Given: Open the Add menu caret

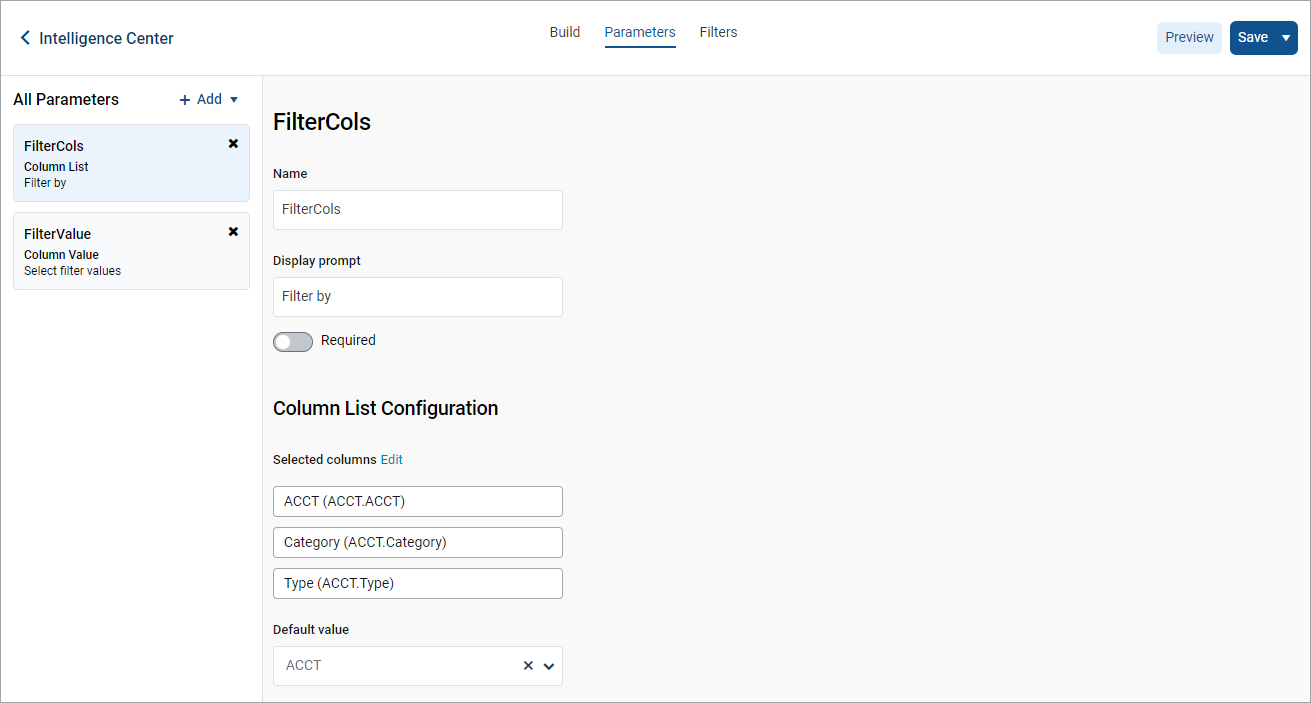Looking at the screenshot, I should (234, 100).
